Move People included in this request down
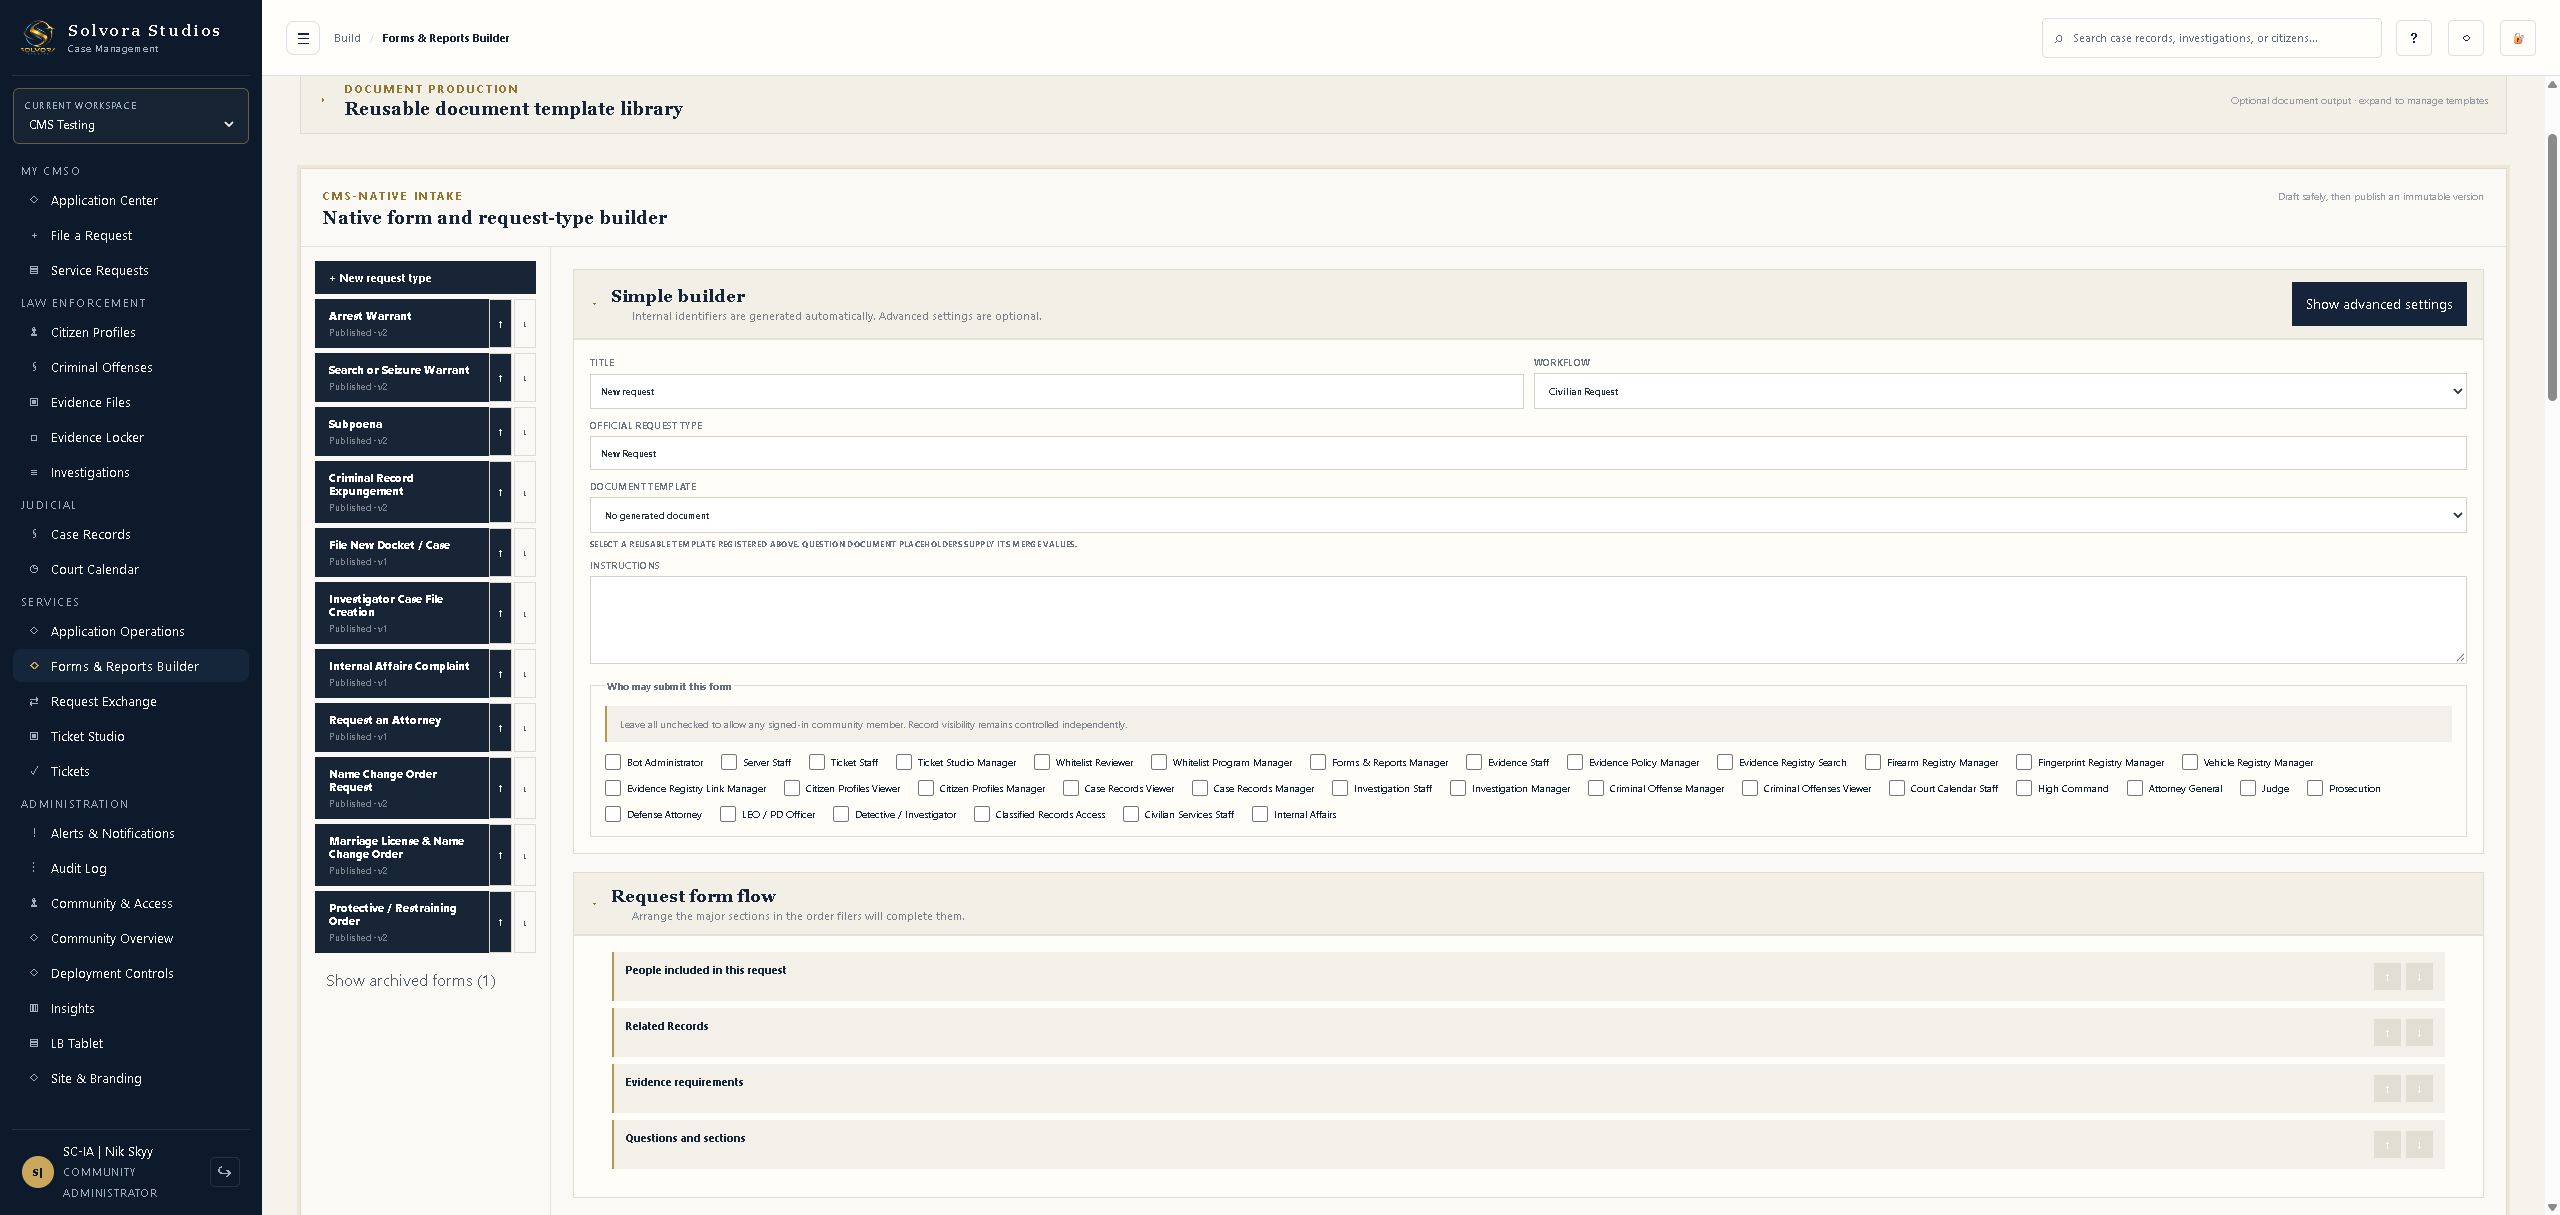 tap(2419, 977)
